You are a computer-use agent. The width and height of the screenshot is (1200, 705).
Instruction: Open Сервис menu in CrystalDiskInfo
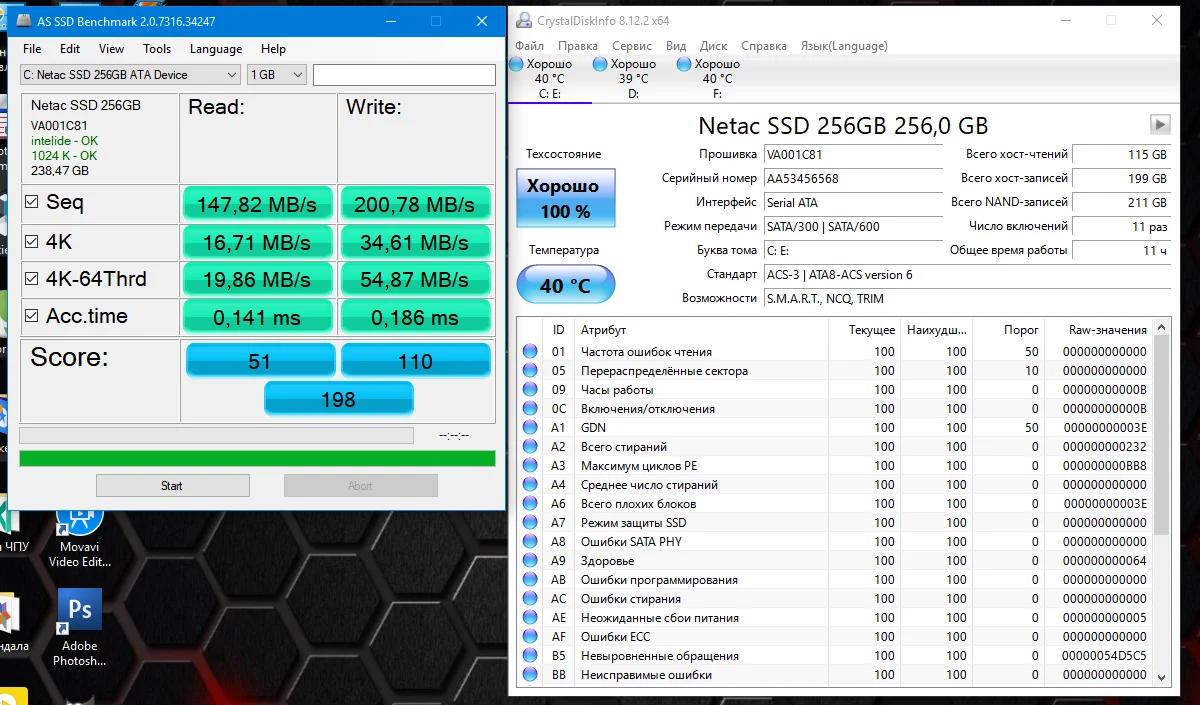click(632, 46)
